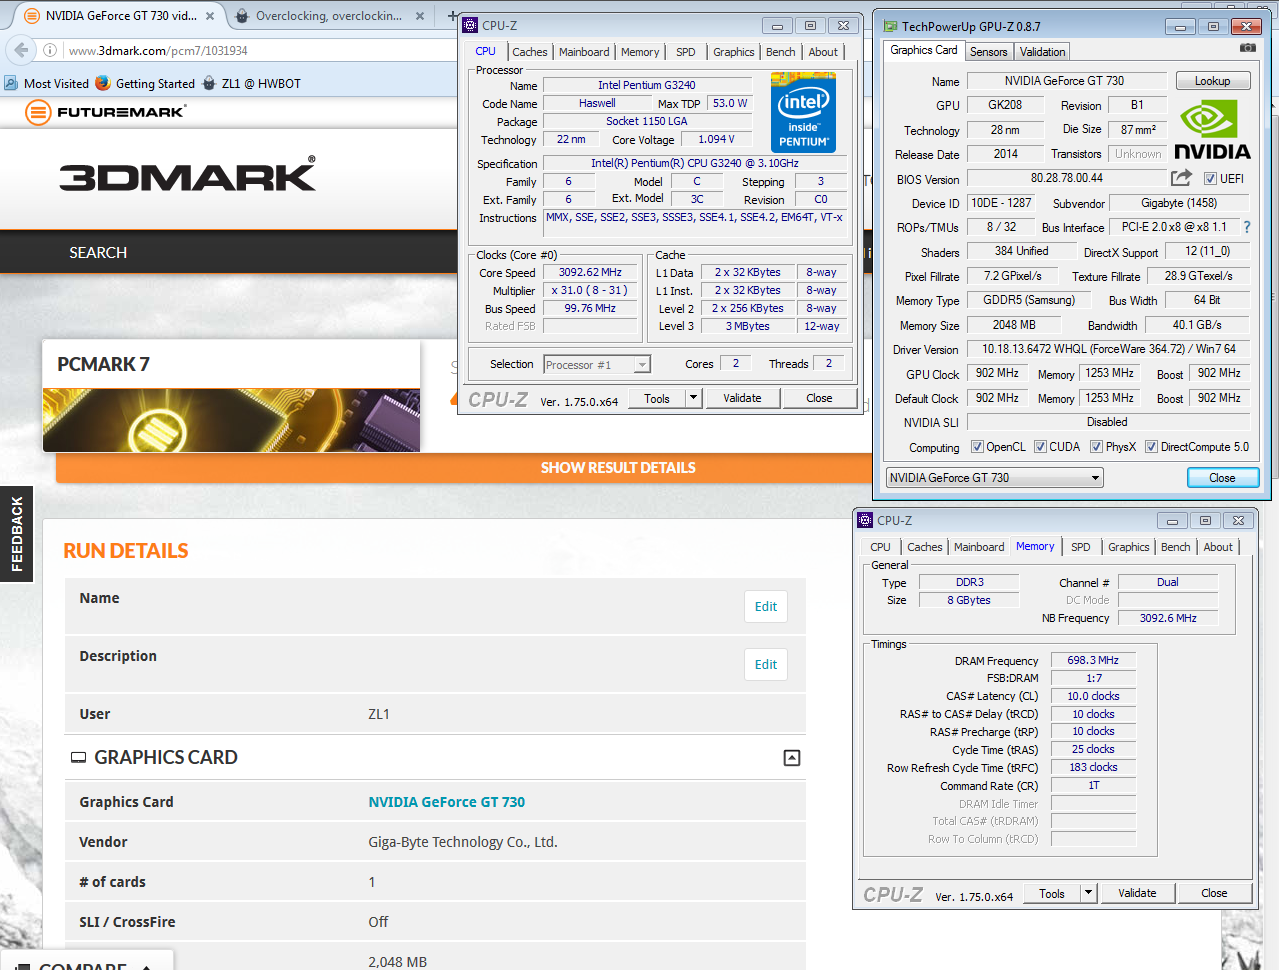Toggle the PhysX checkbox

pos(1096,447)
